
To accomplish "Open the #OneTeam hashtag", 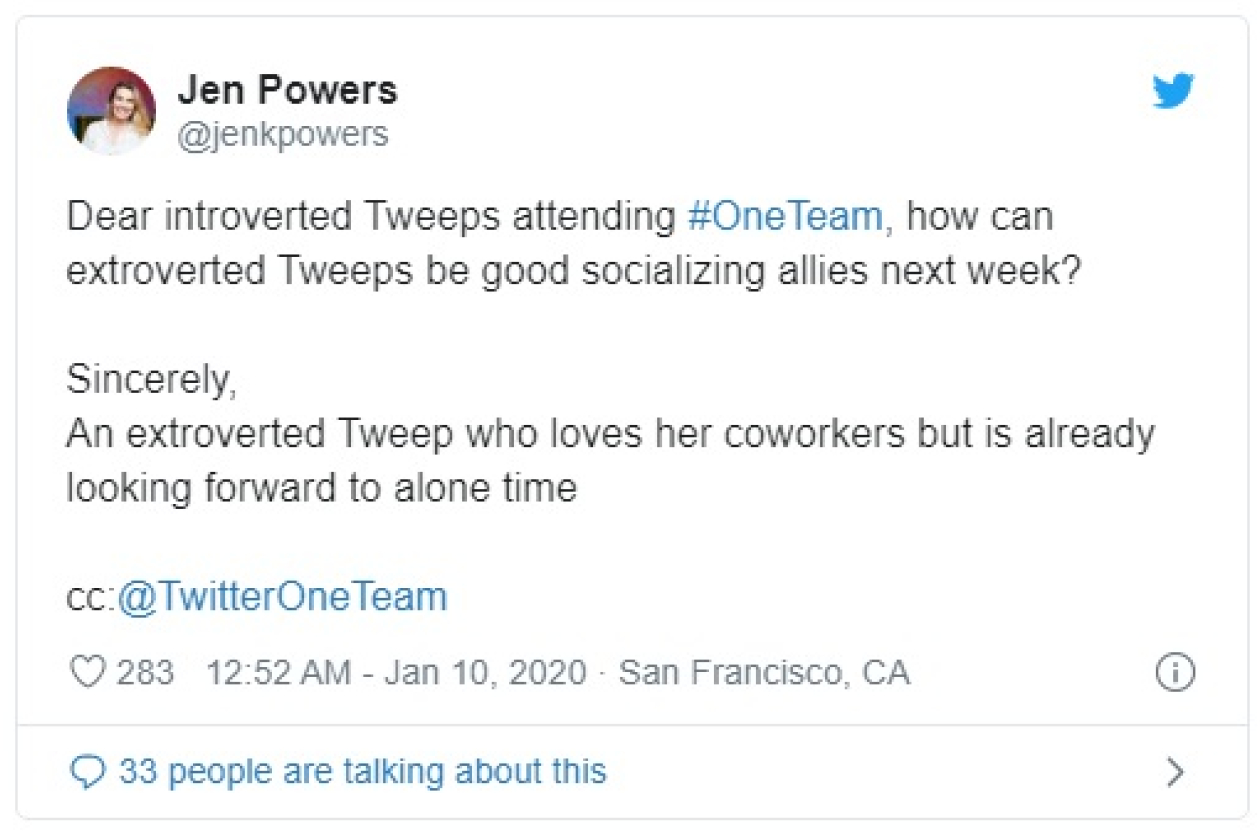I will coord(786,217).
